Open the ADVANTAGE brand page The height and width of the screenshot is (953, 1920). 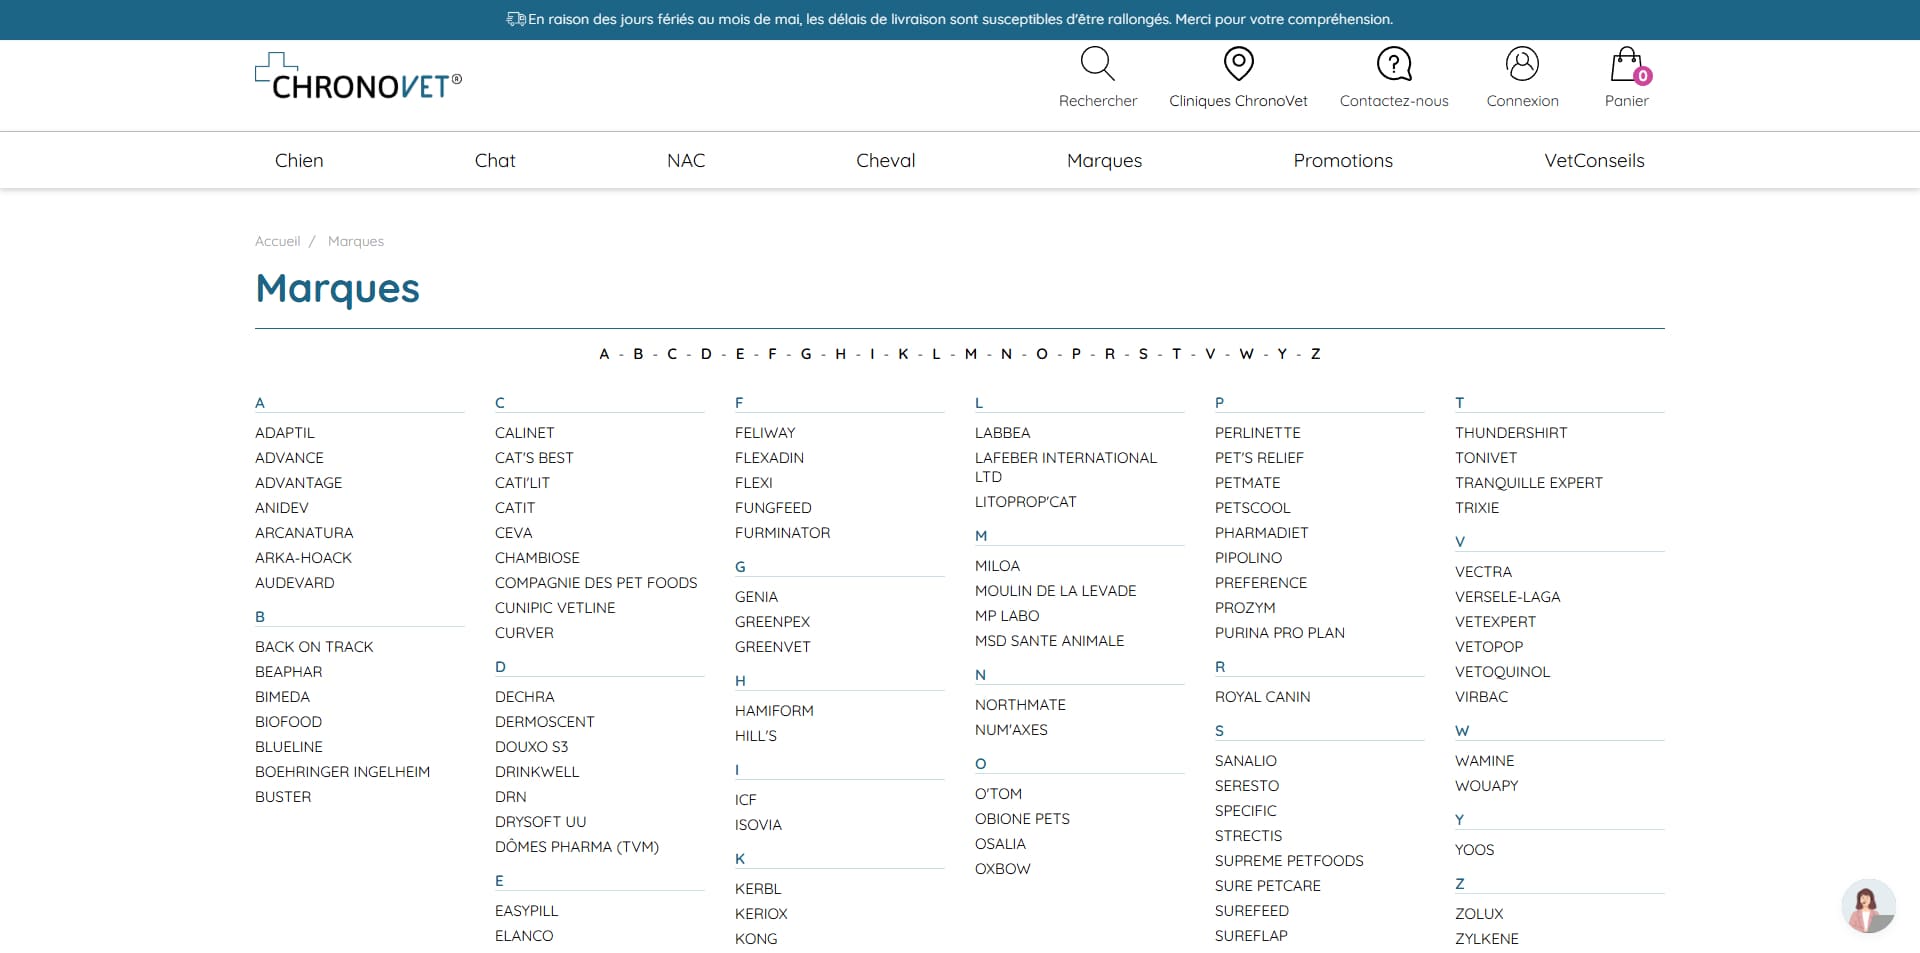(x=298, y=483)
